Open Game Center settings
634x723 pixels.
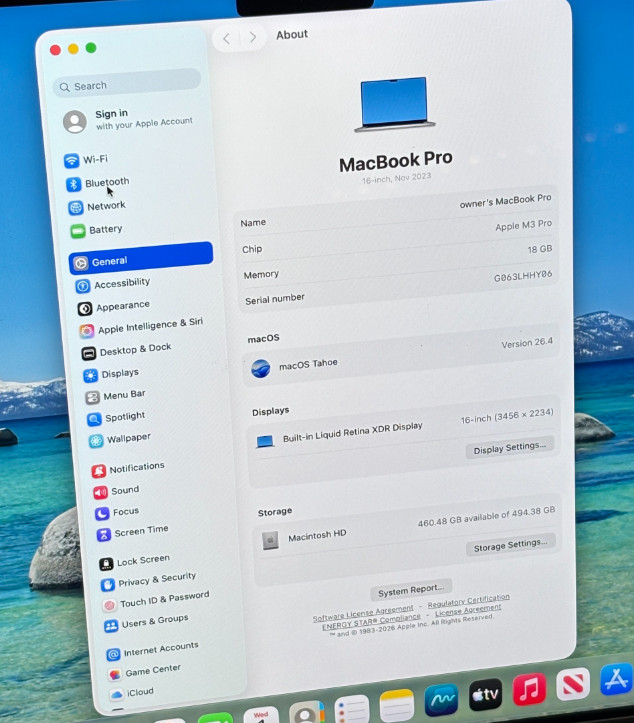click(144, 671)
